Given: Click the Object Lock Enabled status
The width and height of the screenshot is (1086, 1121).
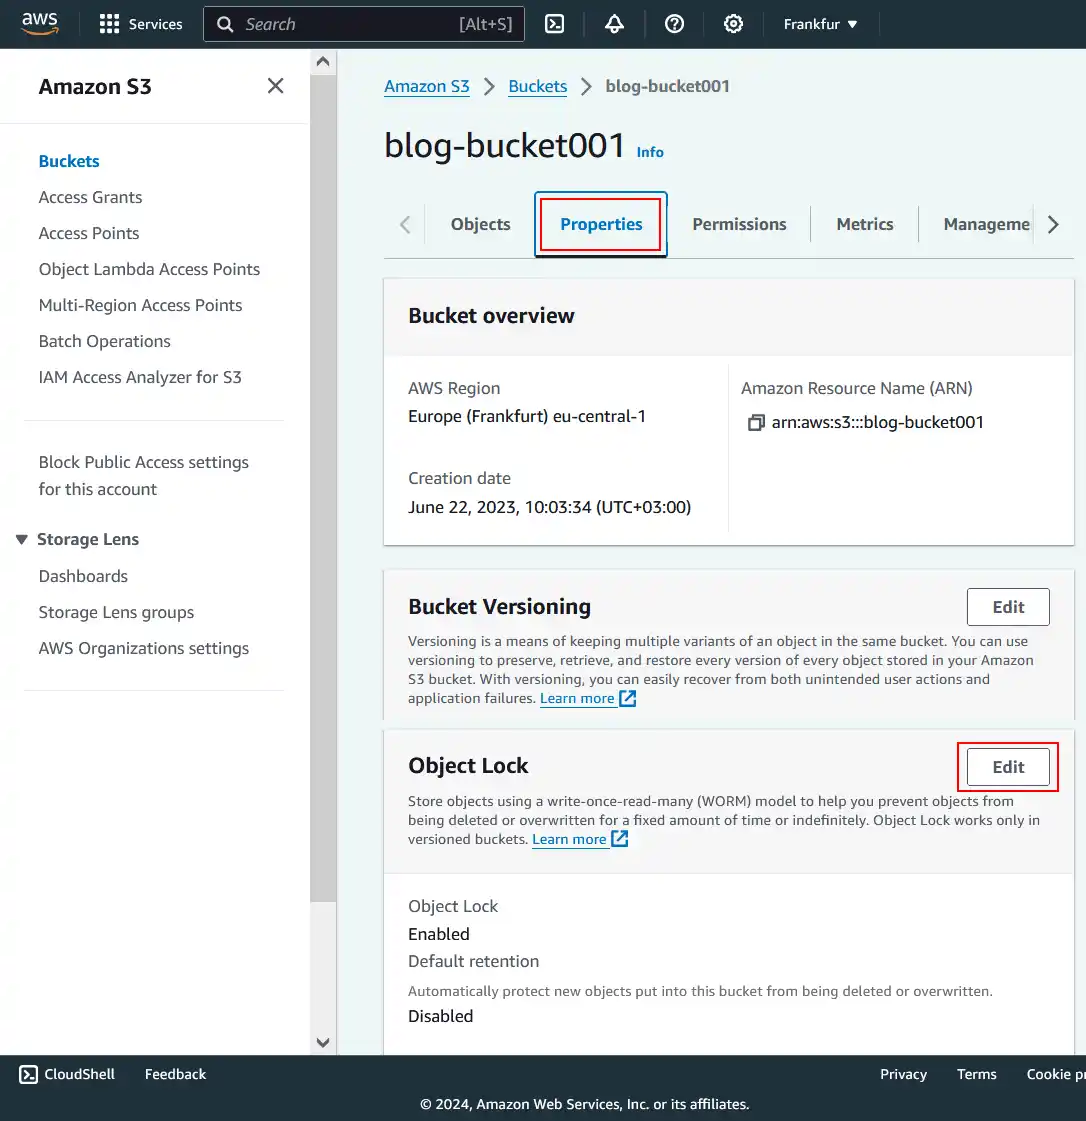Looking at the screenshot, I should point(438,934).
